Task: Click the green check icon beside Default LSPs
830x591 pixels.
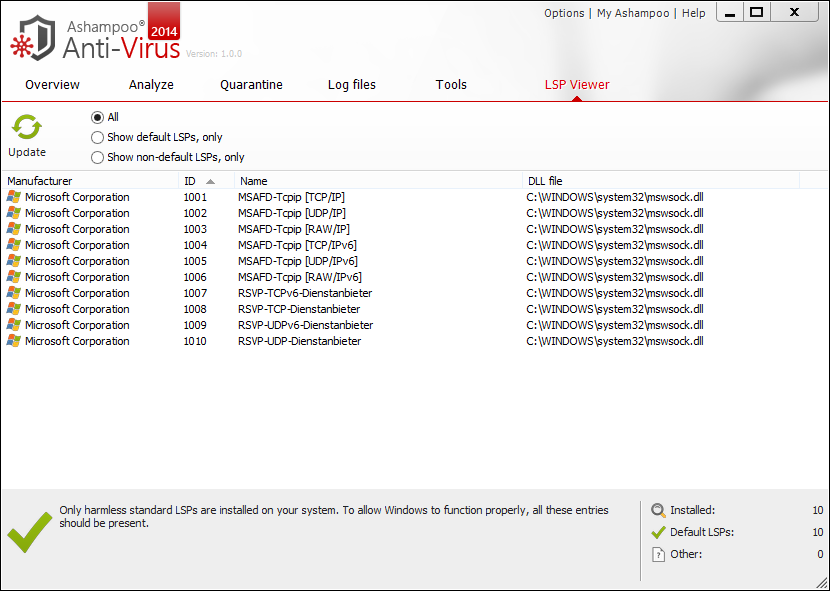Action: (x=658, y=532)
